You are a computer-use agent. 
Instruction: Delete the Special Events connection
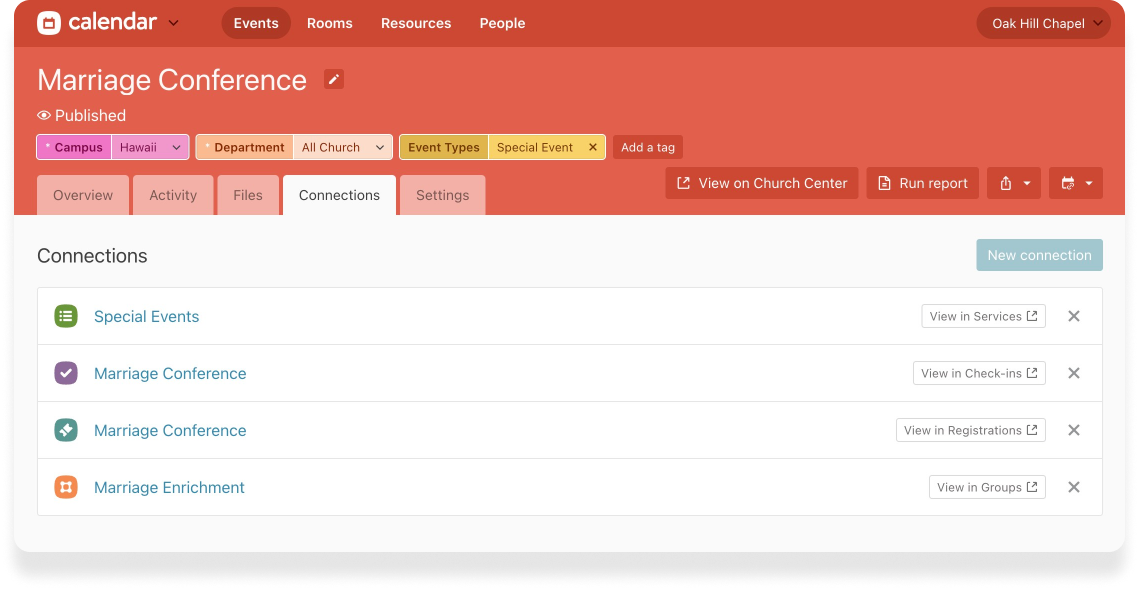(x=1074, y=316)
